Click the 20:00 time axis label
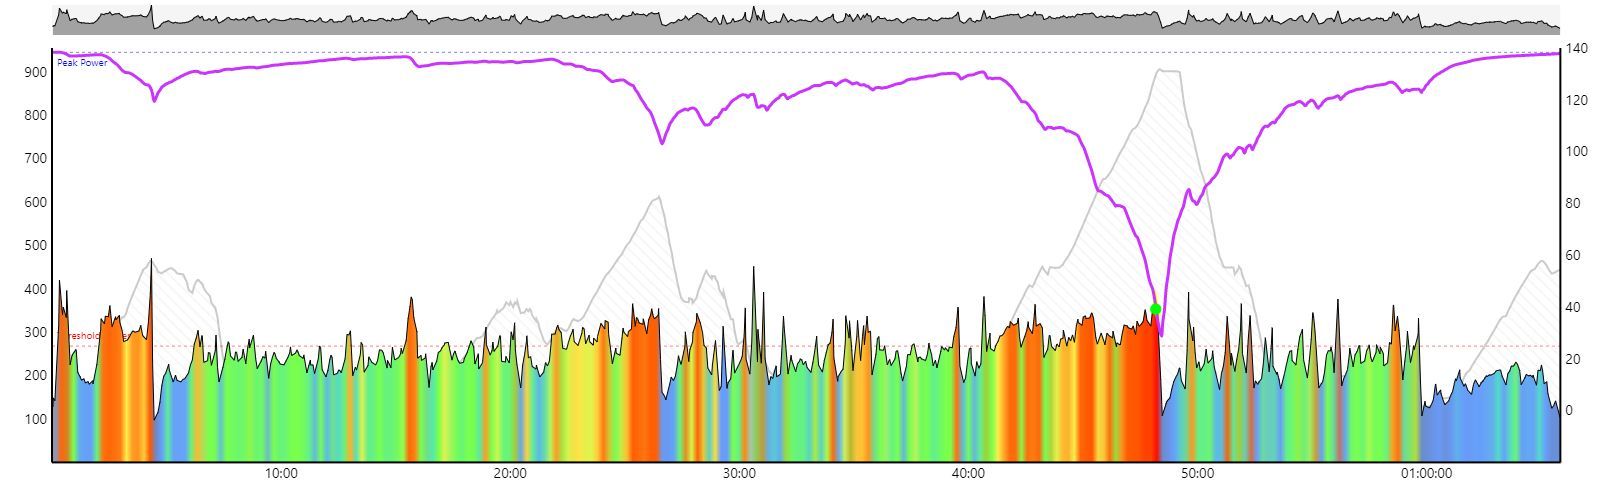This screenshot has height=500, width=1613. pyautogui.click(x=510, y=474)
